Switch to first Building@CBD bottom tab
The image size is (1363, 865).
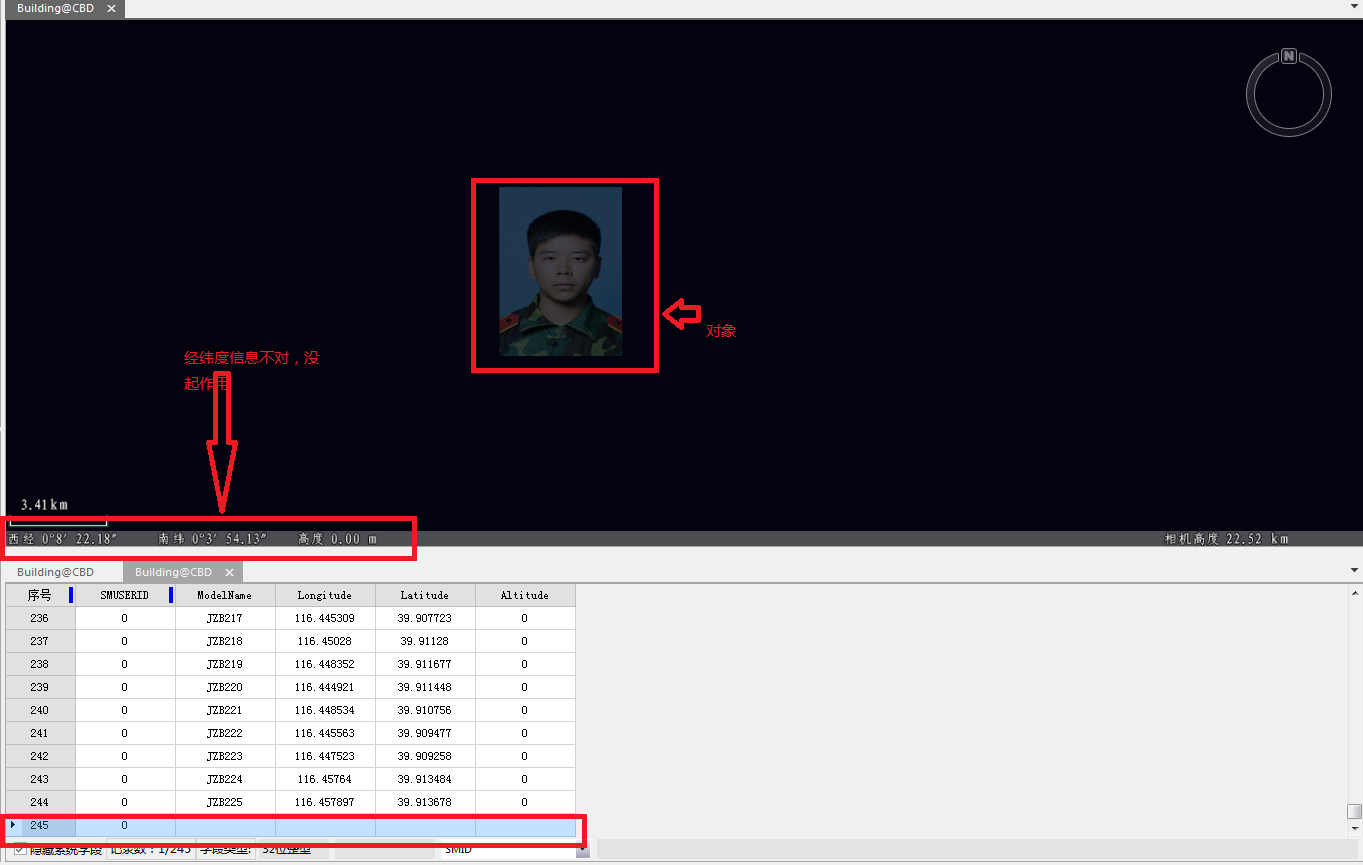tap(55, 573)
